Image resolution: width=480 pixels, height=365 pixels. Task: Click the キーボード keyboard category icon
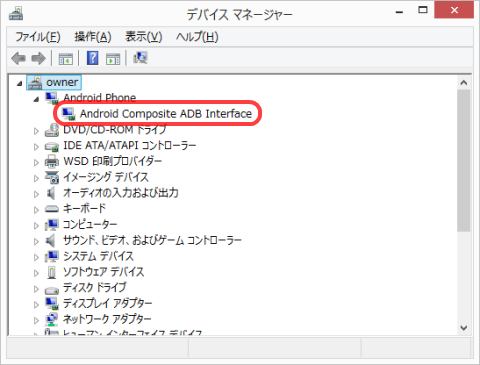[52, 209]
